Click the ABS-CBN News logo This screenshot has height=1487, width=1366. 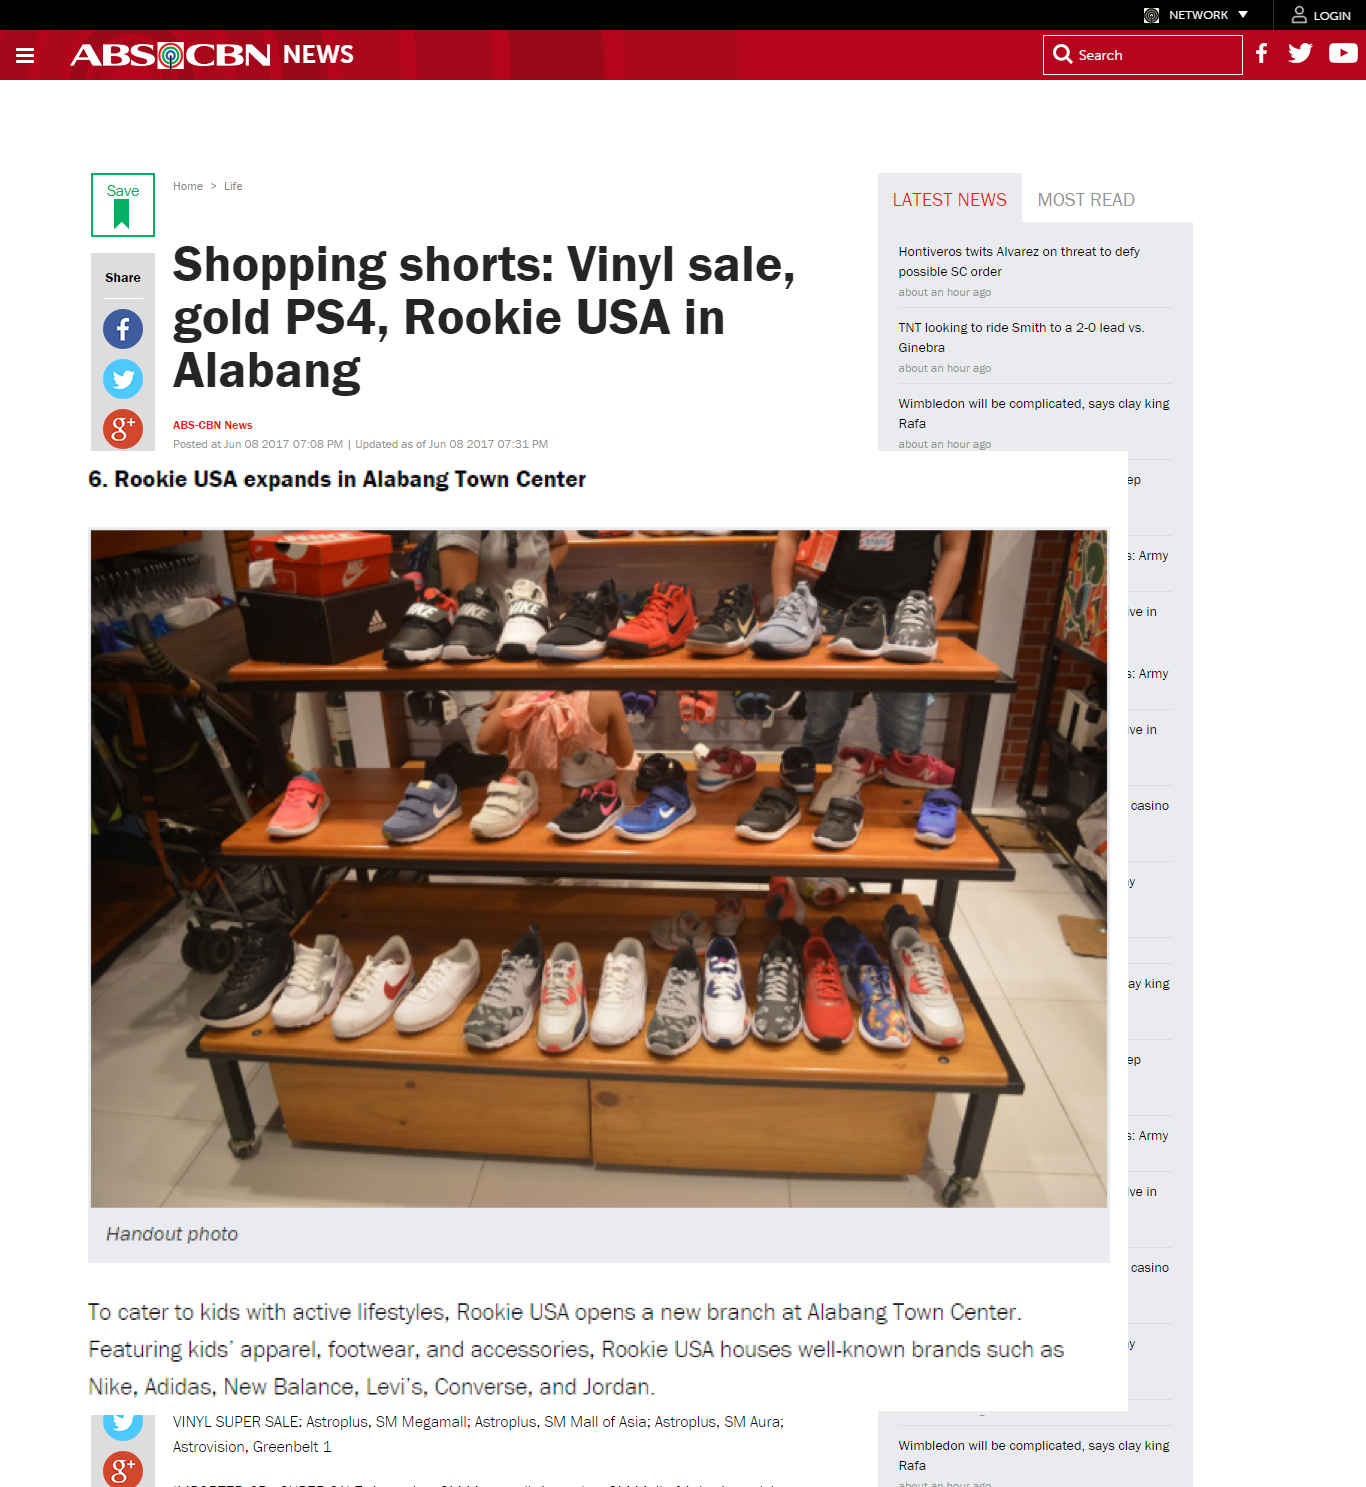pyautogui.click(x=212, y=55)
